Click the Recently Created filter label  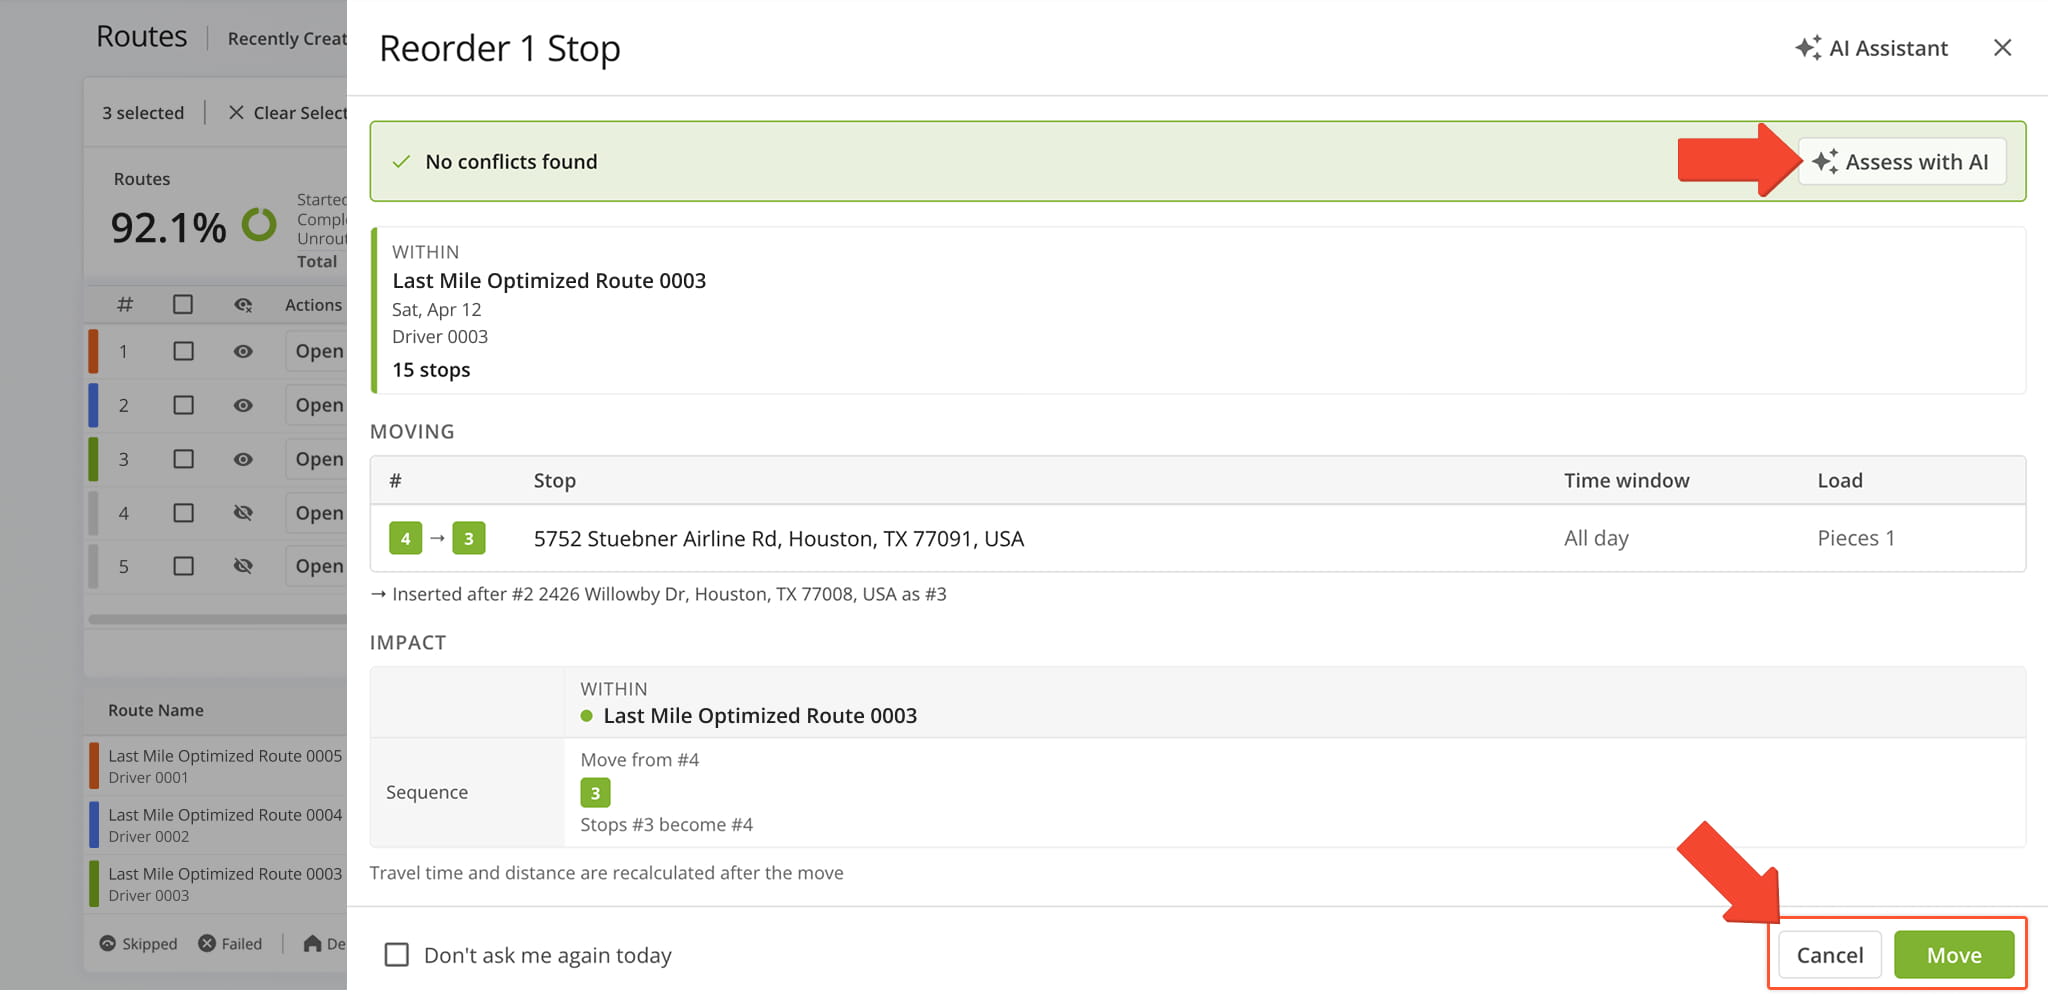(287, 38)
